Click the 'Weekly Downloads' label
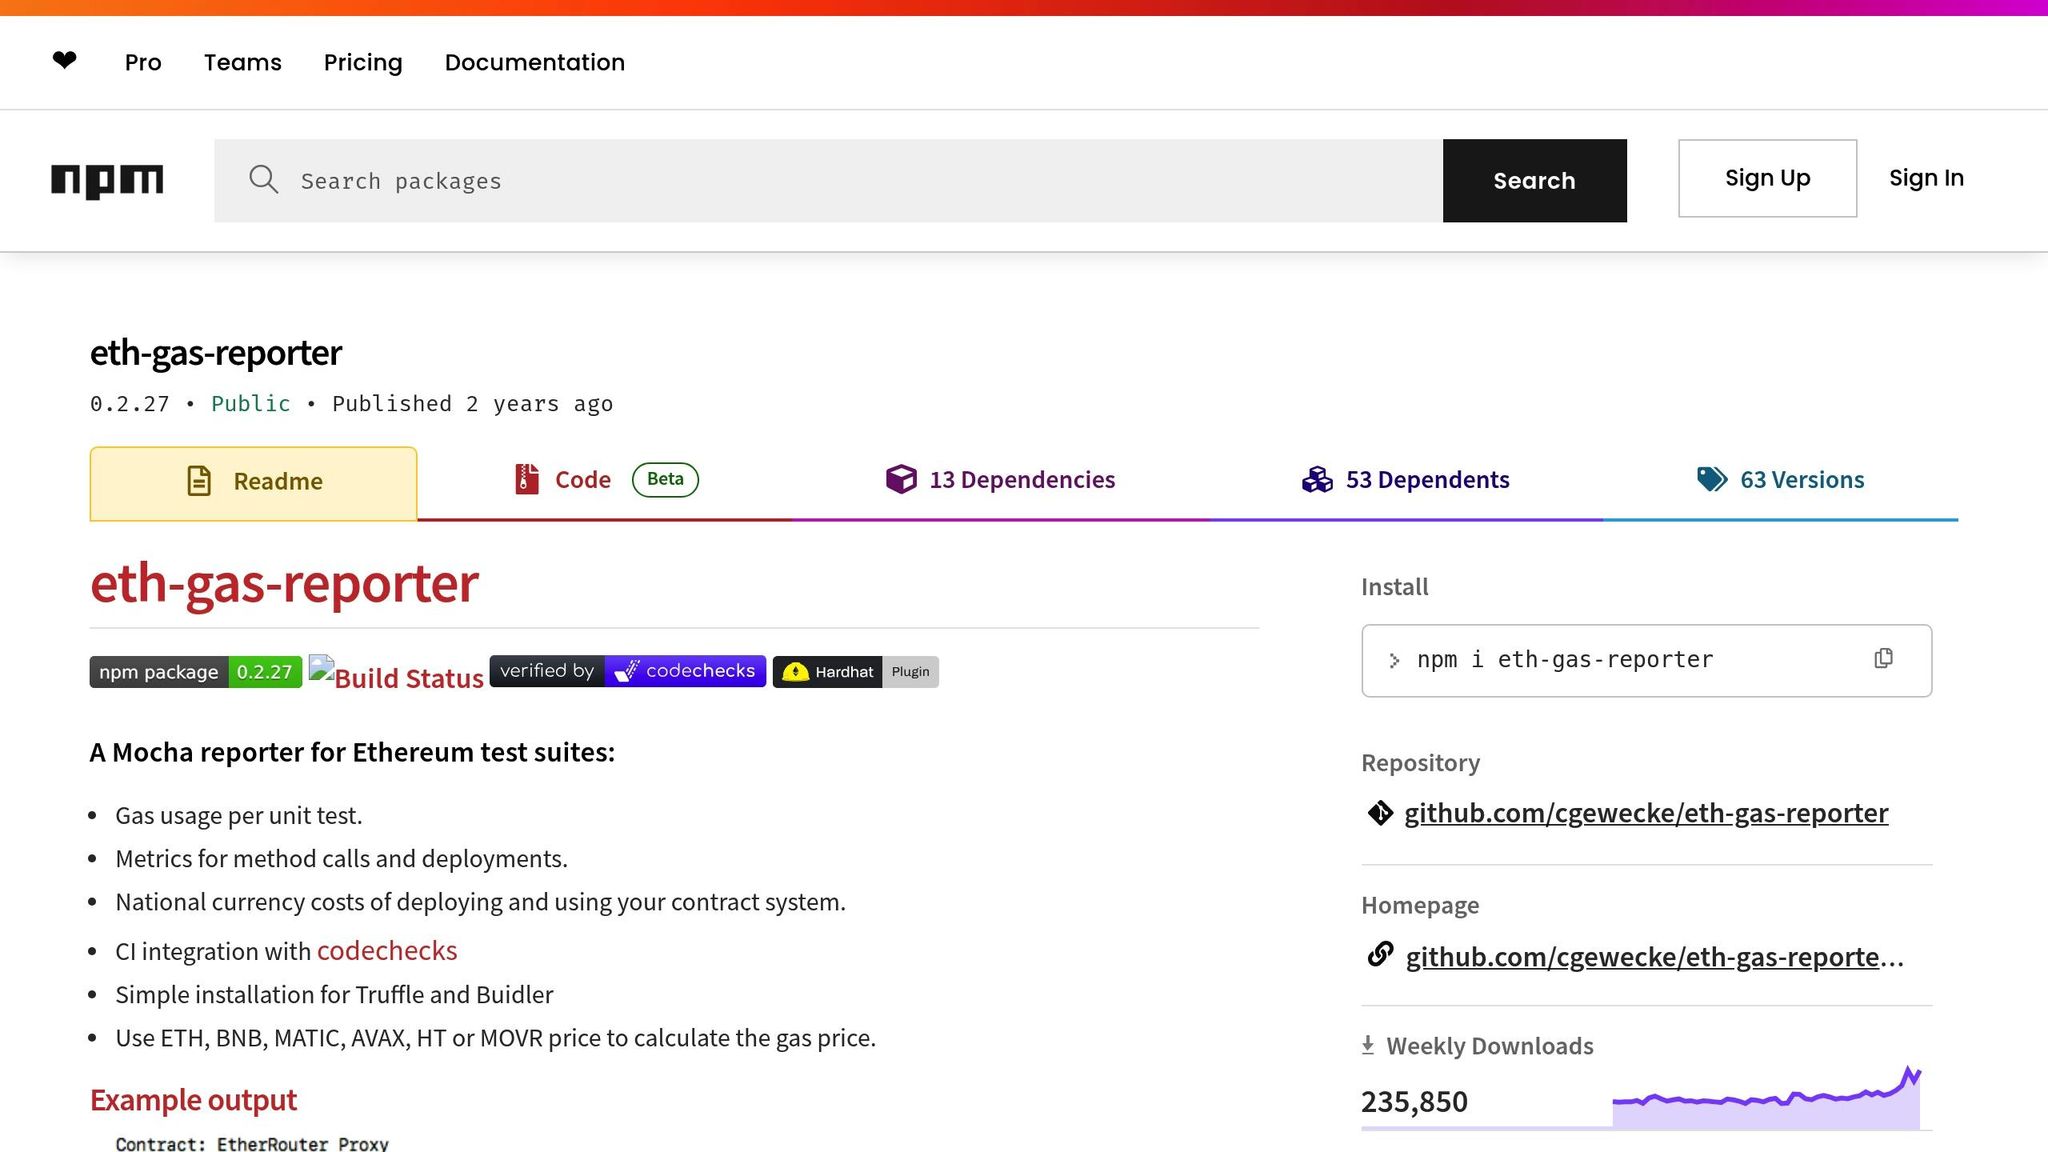The image size is (2048, 1152). [1490, 1046]
